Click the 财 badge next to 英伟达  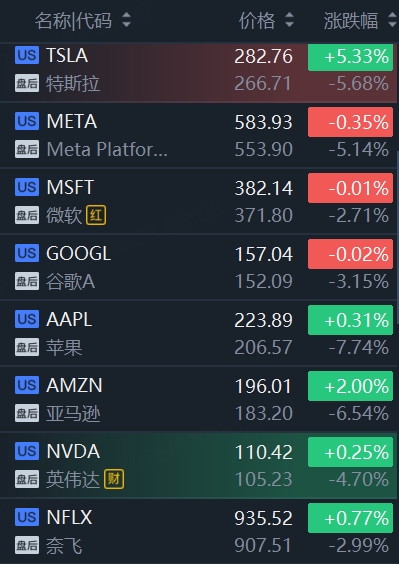click(x=114, y=479)
